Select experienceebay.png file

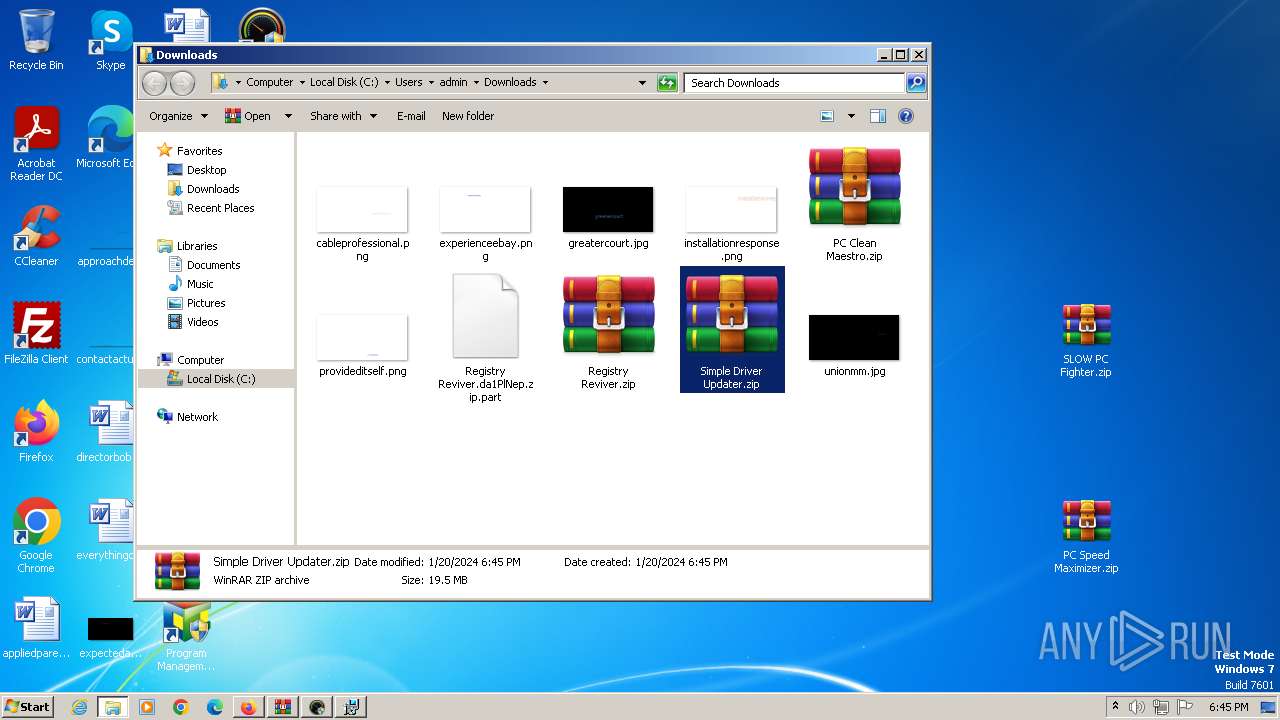click(485, 224)
